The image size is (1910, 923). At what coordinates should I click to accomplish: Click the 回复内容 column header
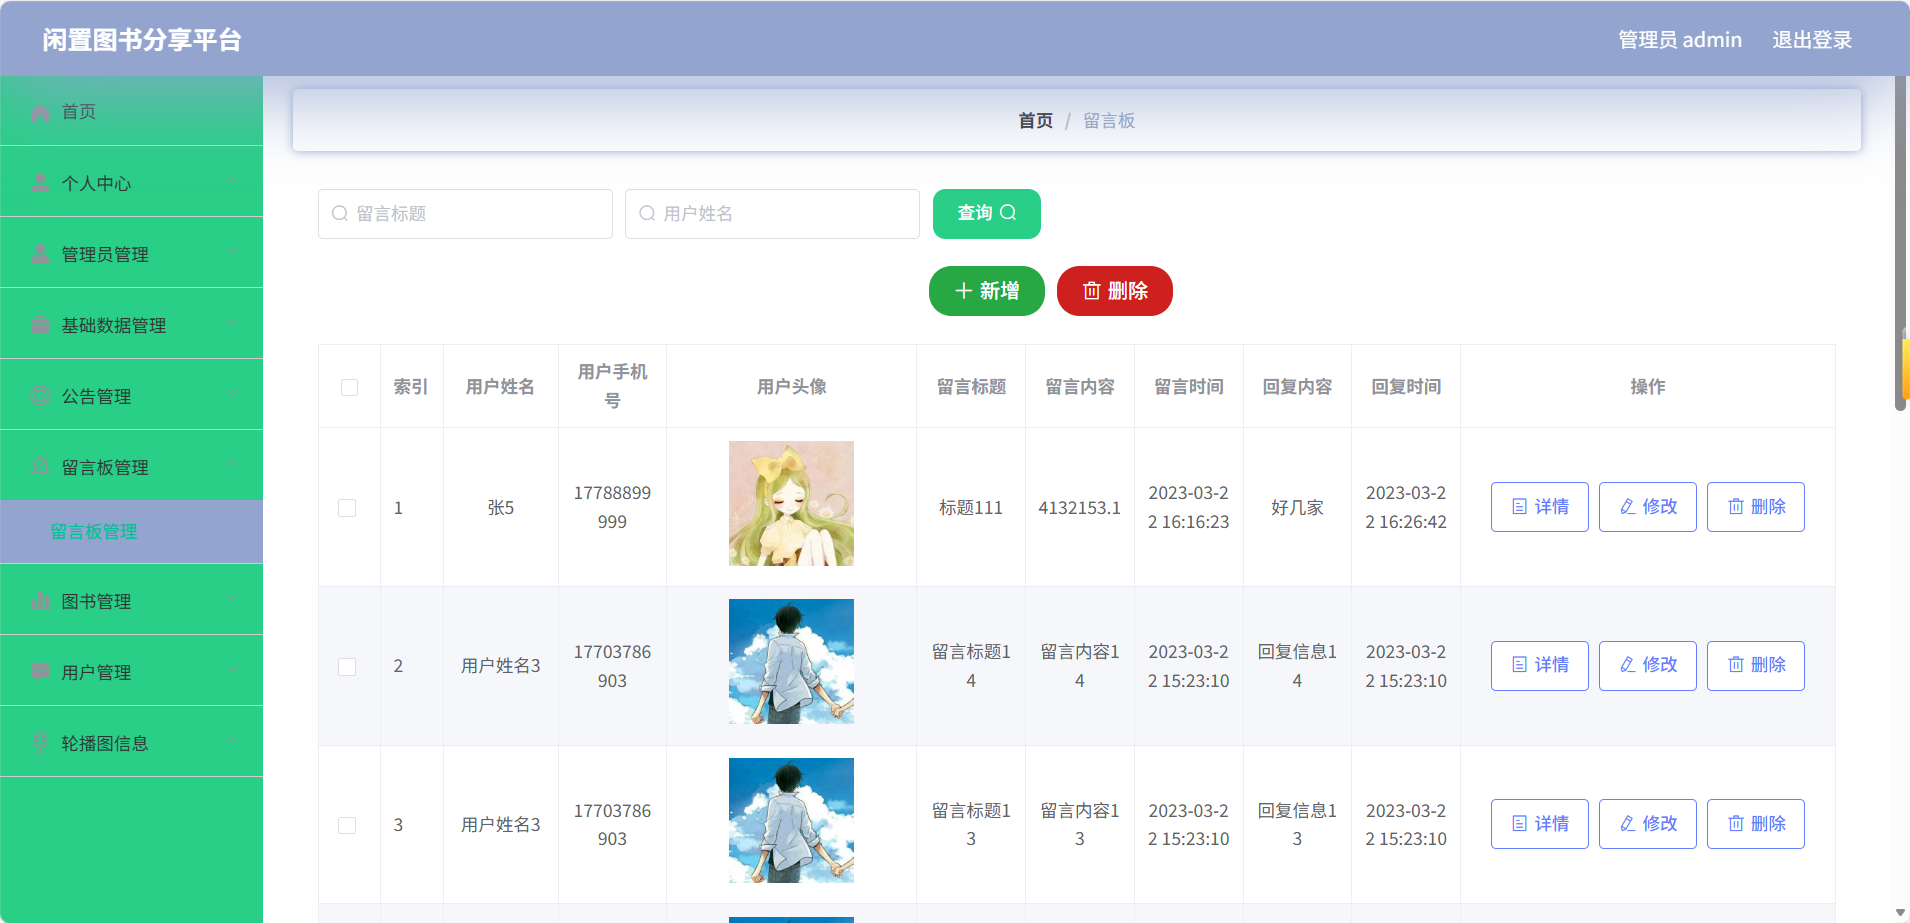[x=1297, y=387]
